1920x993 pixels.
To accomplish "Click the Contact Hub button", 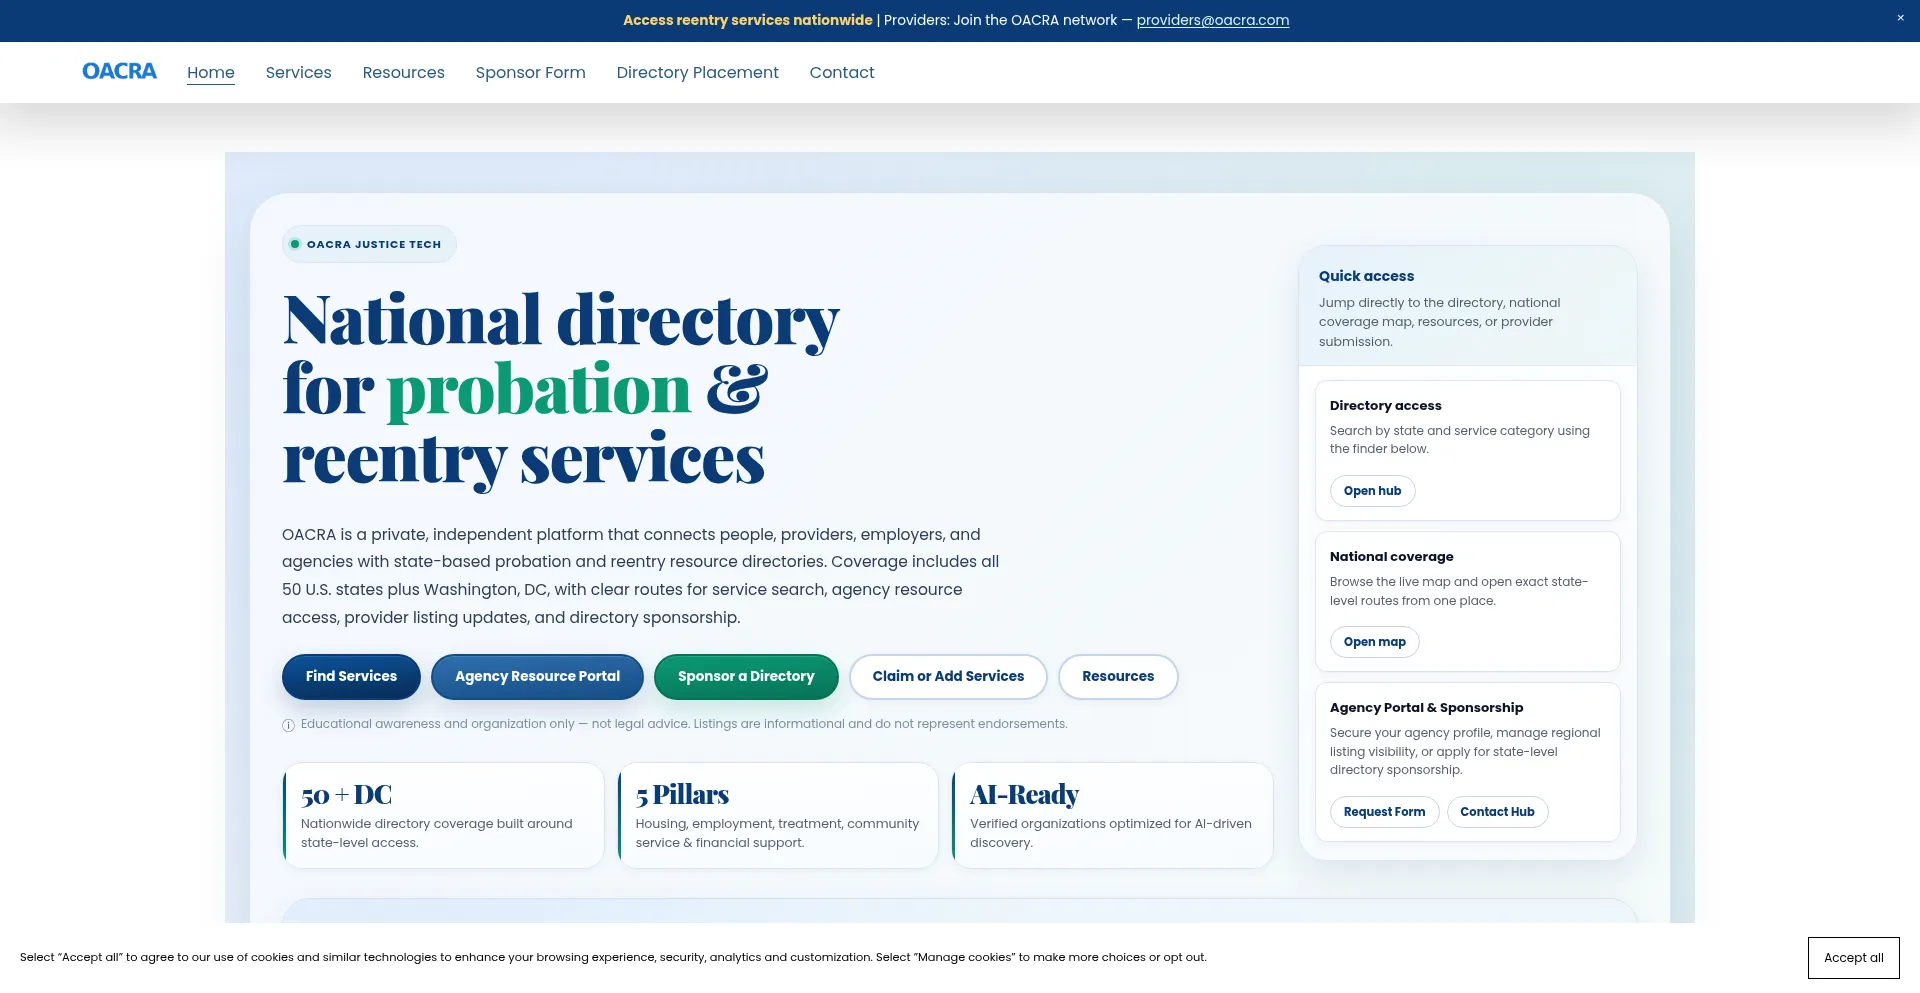I will pos(1497,812).
